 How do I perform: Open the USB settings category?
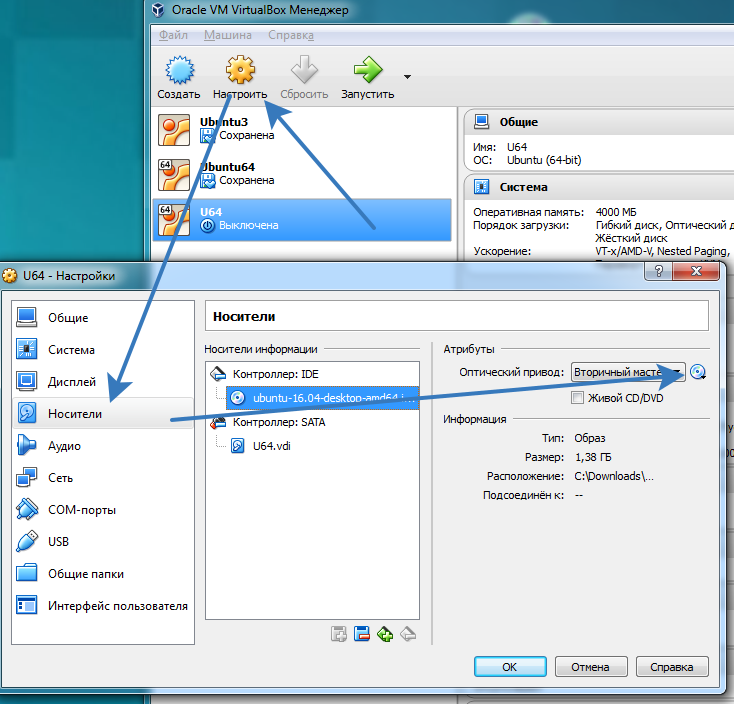coord(59,542)
